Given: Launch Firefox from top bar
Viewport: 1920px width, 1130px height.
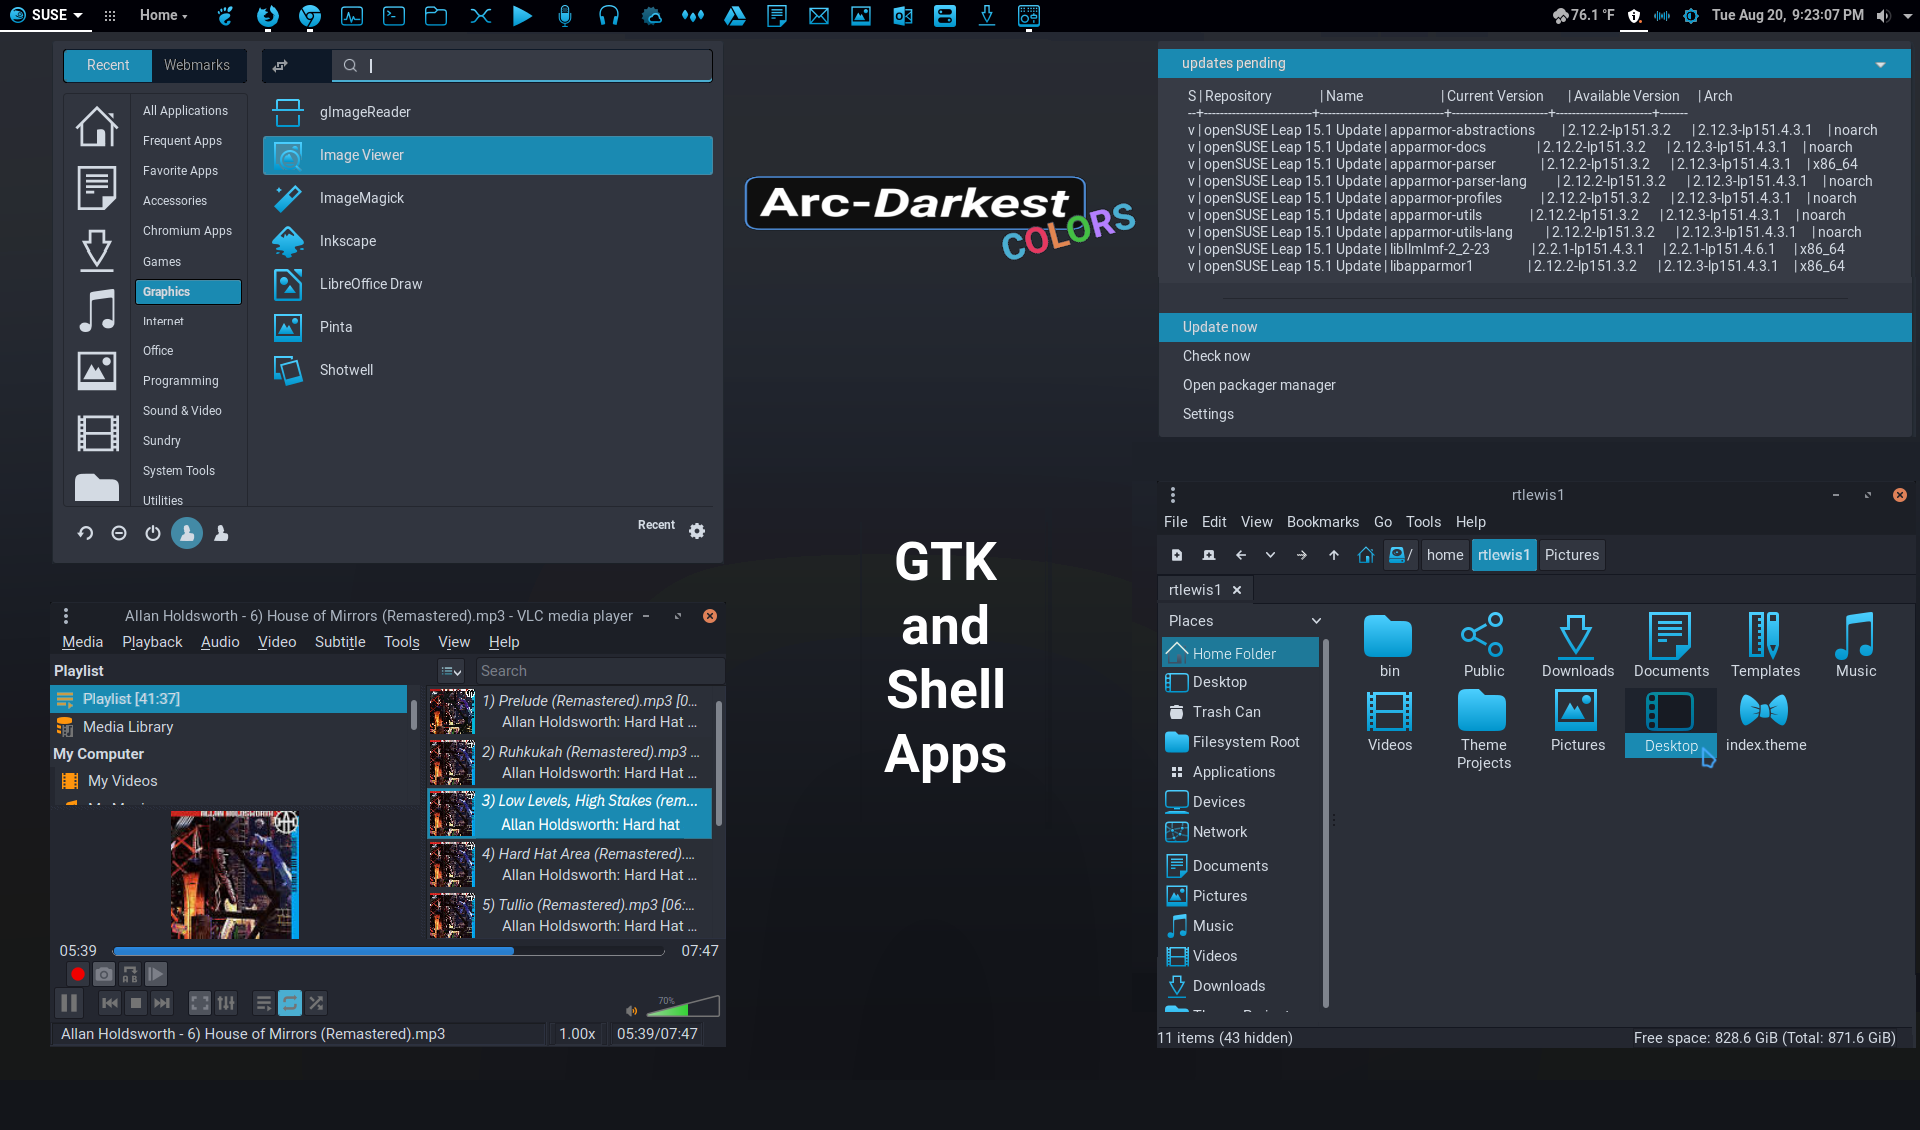Looking at the screenshot, I should pyautogui.click(x=267, y=15).
